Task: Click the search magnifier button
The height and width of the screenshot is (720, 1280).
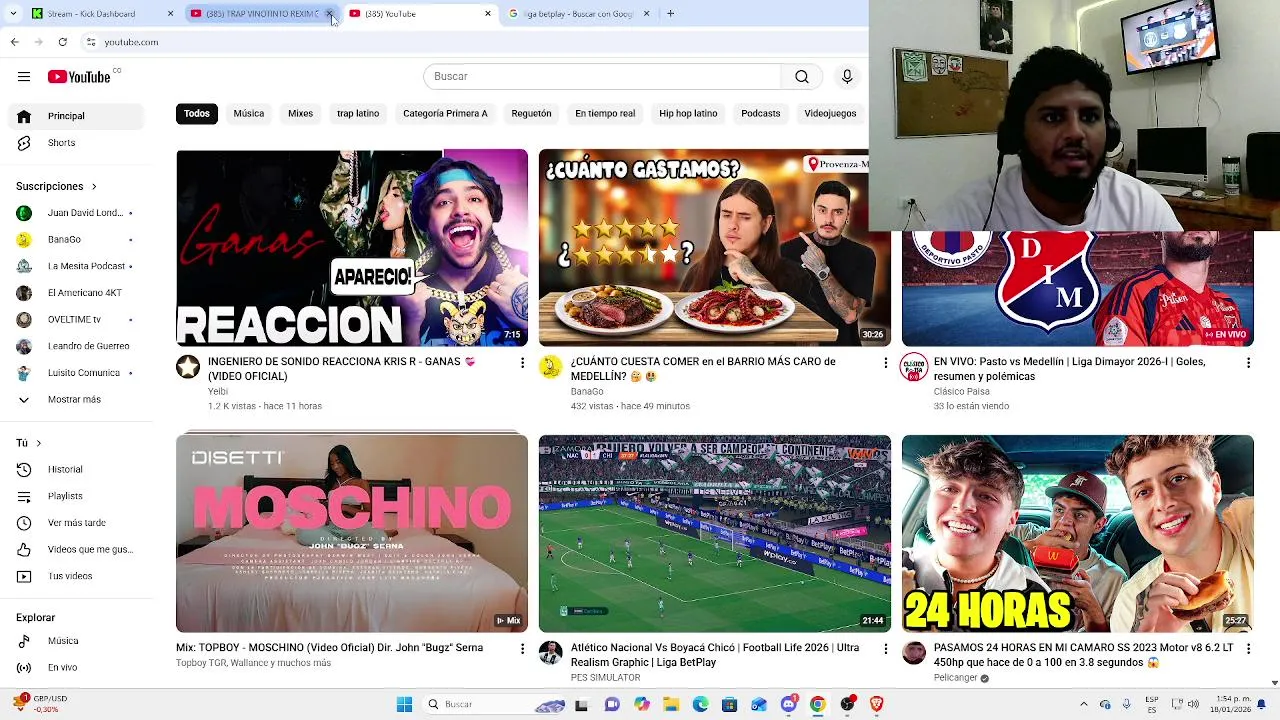Action: [802, 77]
